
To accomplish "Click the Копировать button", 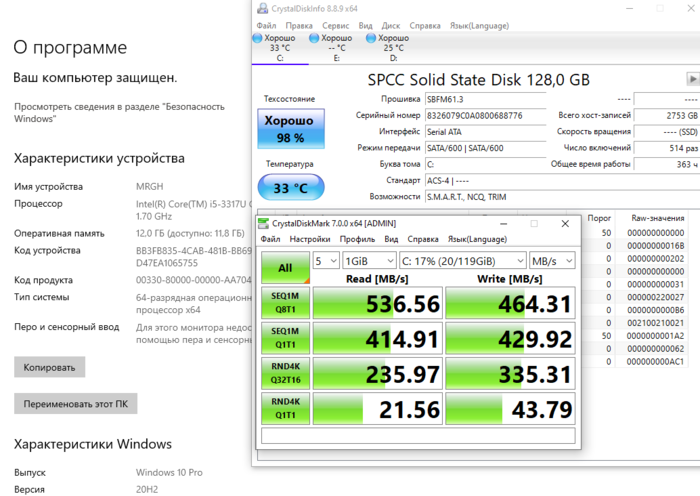I will tap(50, 367).
